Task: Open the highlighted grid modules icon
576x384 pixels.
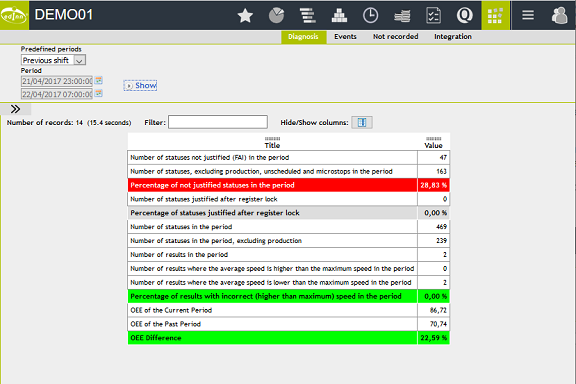Action: pos(496,15)
